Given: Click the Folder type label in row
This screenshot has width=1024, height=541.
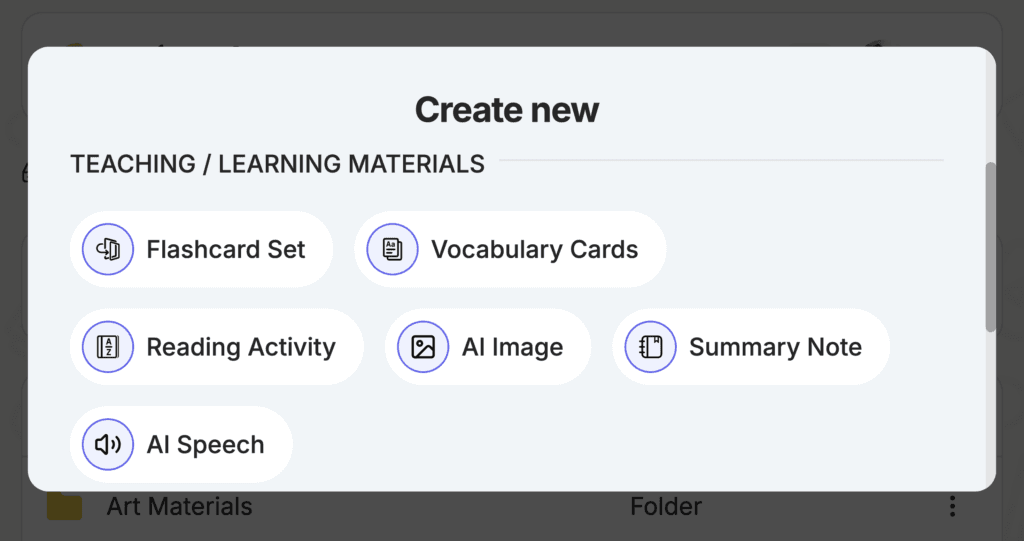Looking at the screenshot, I should tap(666, 506).
